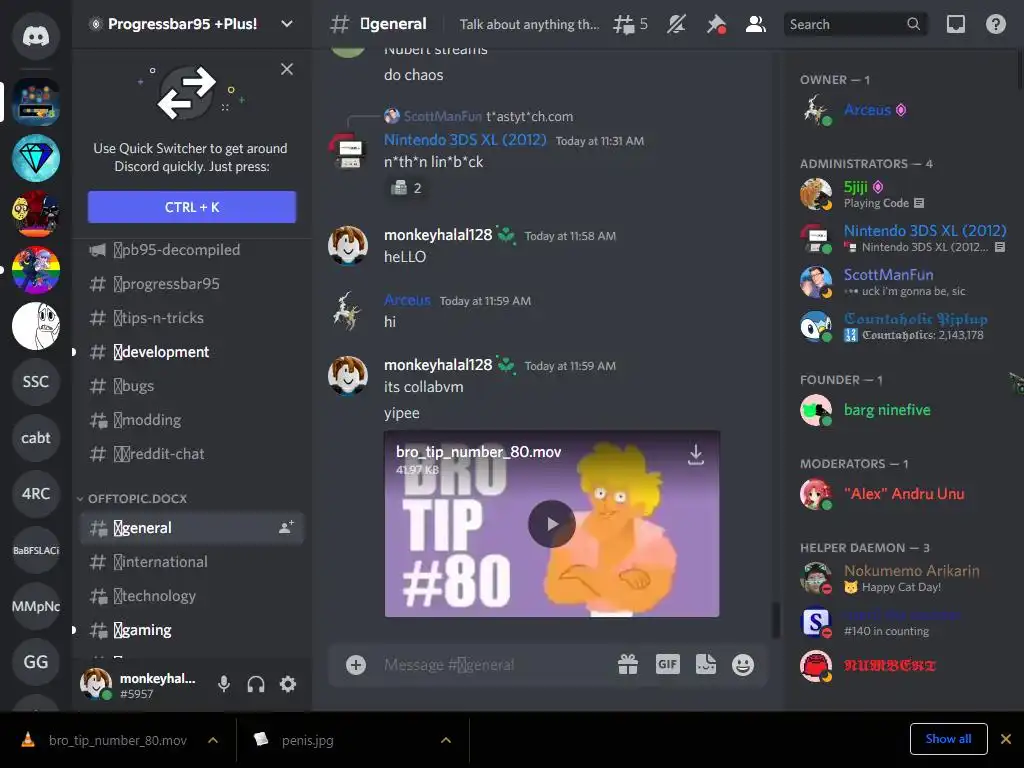Screen dimensions: 1024x768
Task: Dismiss the Quick Switcher tip
Action: (x=287, y=69)
